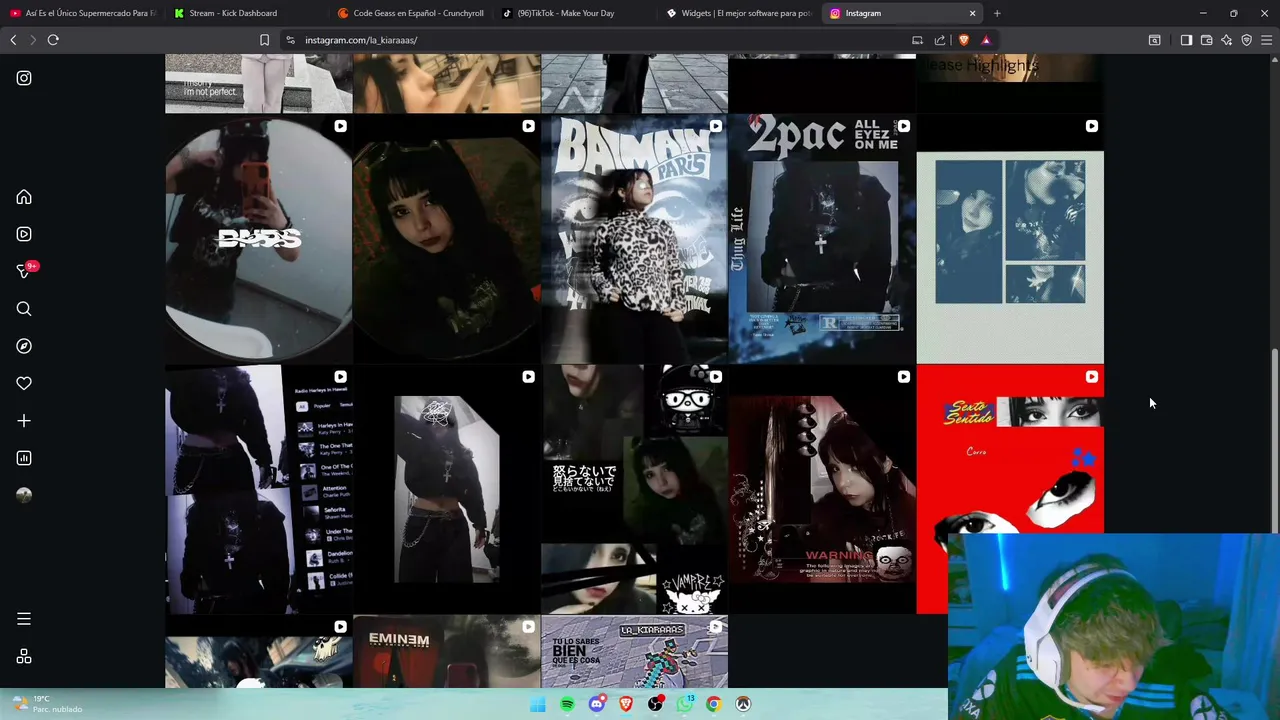Open the Brave Shields lion icon
This screenshot has height=720, width=1280.
963,40
